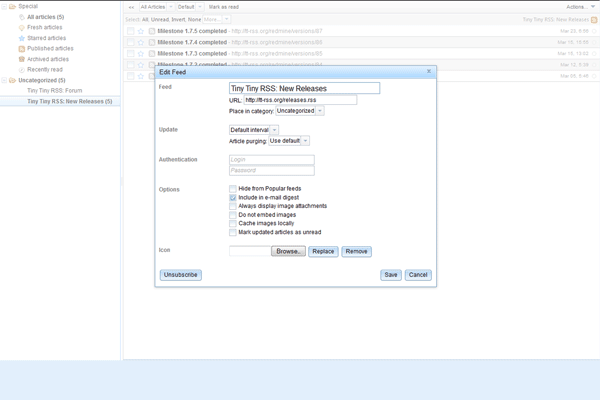600x400 pixels.
Task: Click the Fresh articles icon in sidebar
Action: (x=22, y=28)
